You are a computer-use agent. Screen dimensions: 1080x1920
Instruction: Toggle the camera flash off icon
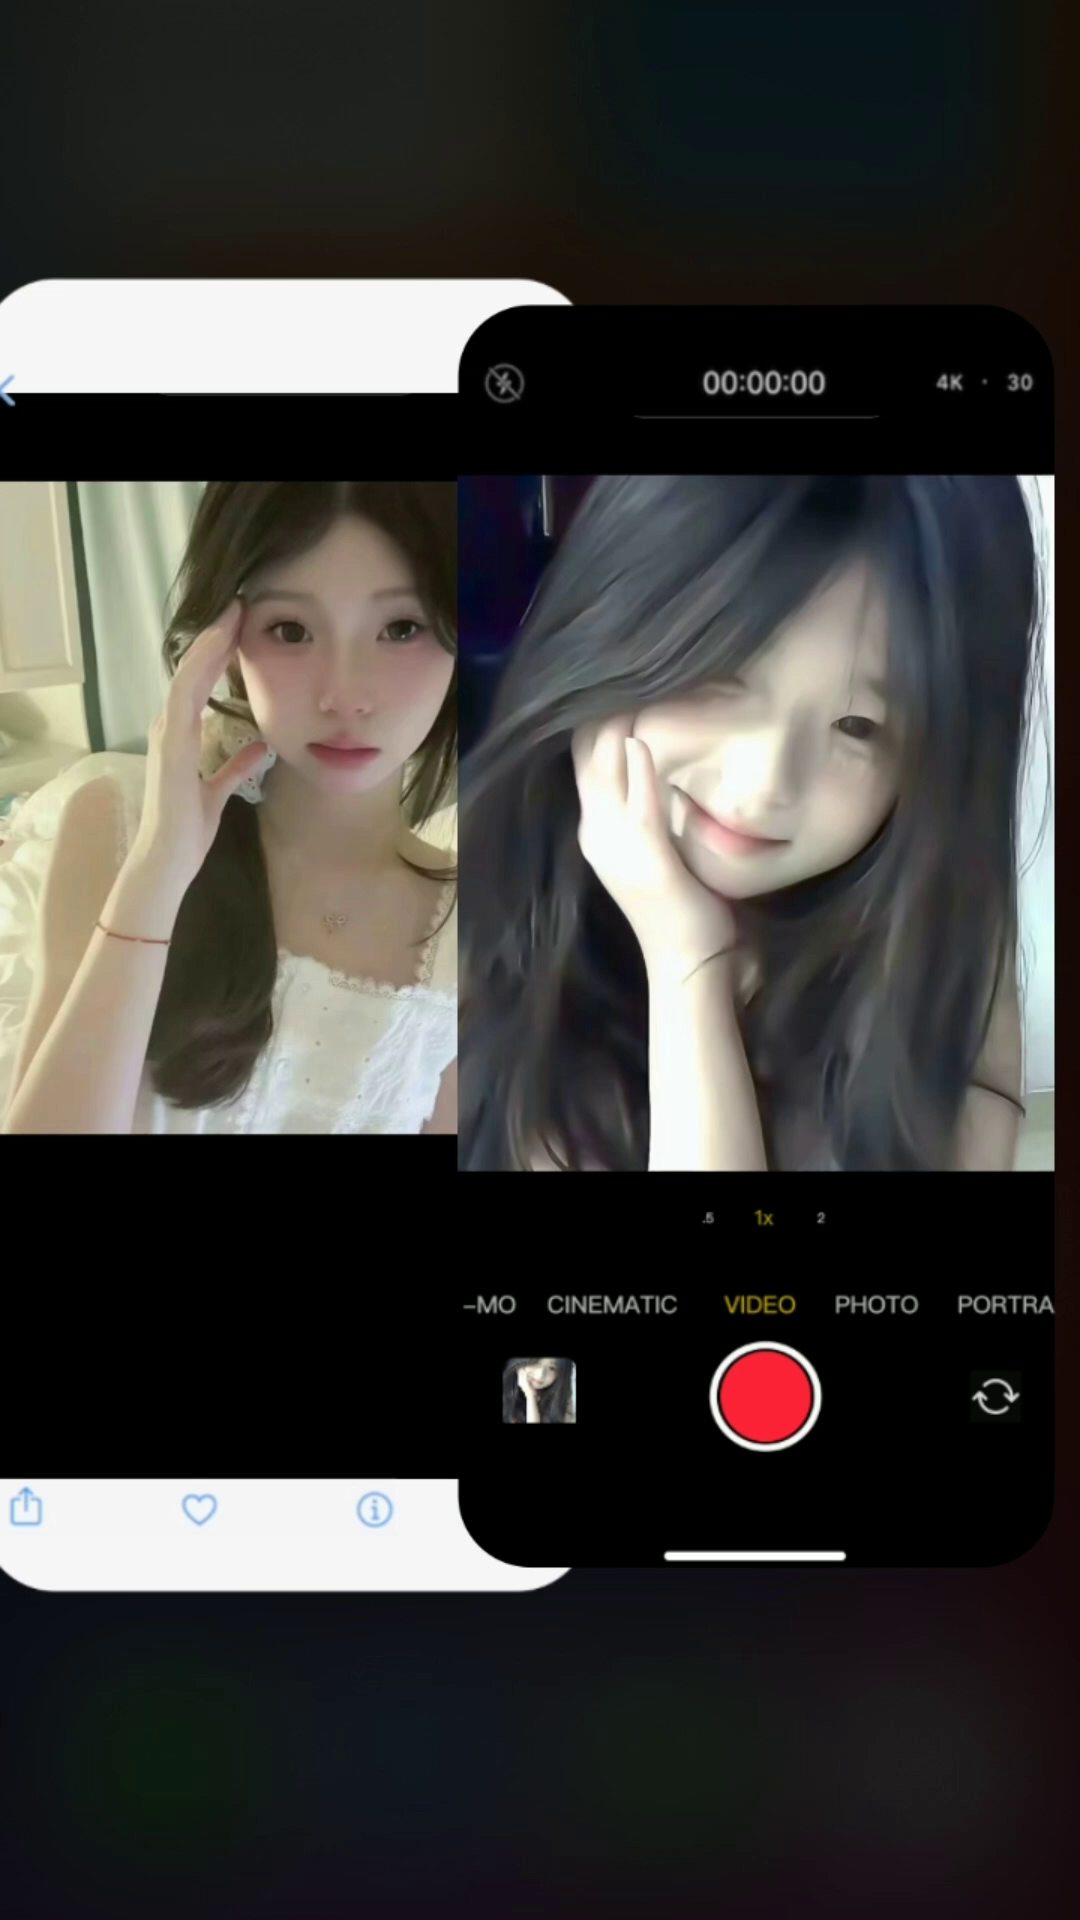504,383
